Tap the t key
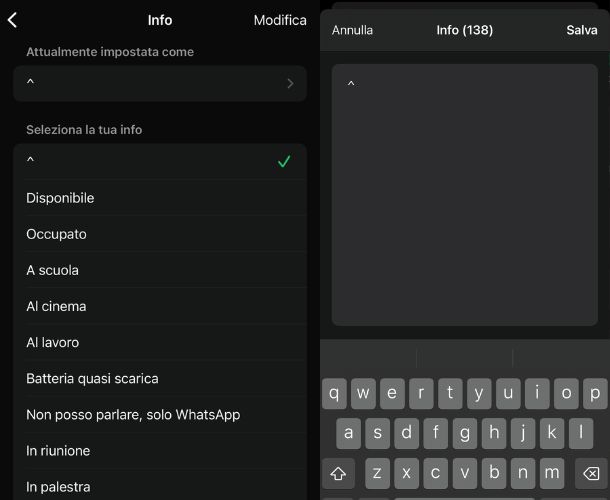 point(450,393)
